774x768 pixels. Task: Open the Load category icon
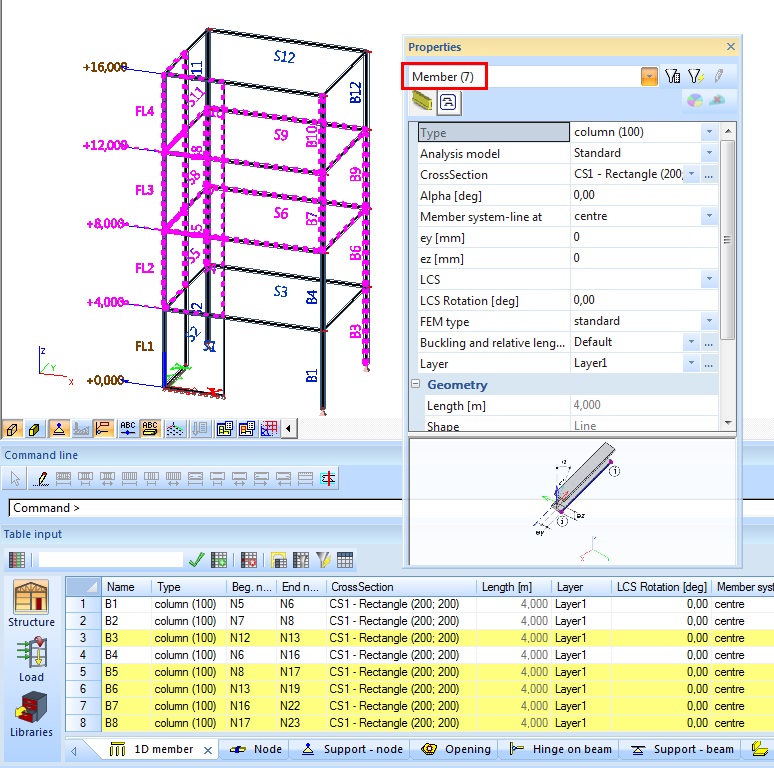[31, 658]
